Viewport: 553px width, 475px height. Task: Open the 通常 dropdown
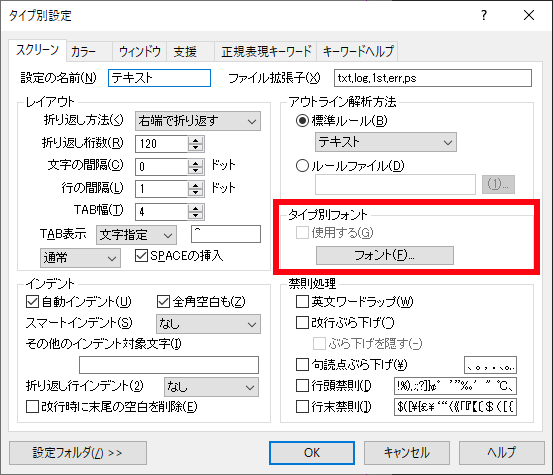pos(80,258)
